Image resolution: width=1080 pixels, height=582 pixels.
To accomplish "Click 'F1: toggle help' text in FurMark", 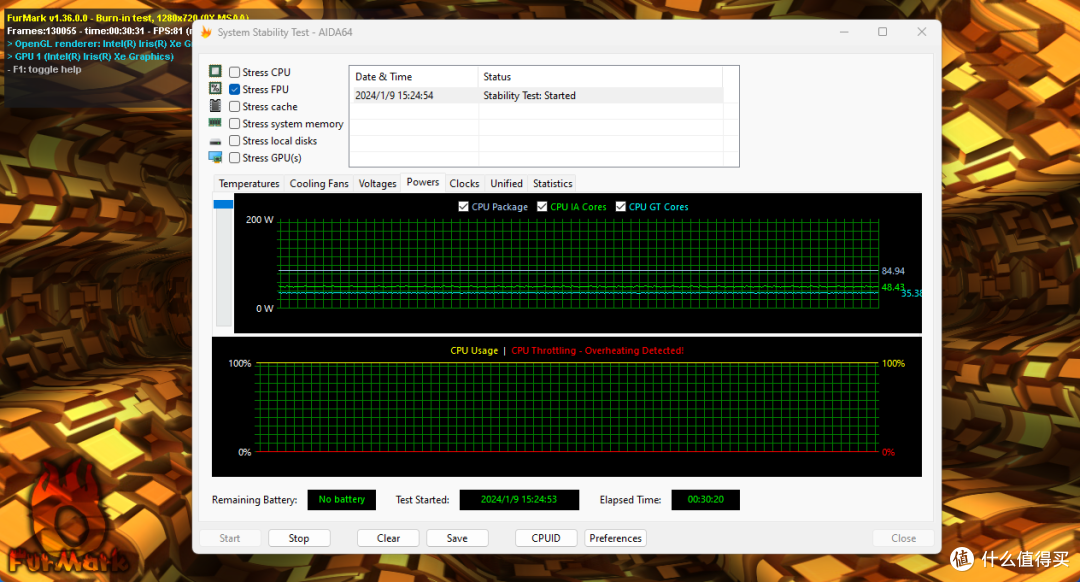I will [x=47, y=70].
